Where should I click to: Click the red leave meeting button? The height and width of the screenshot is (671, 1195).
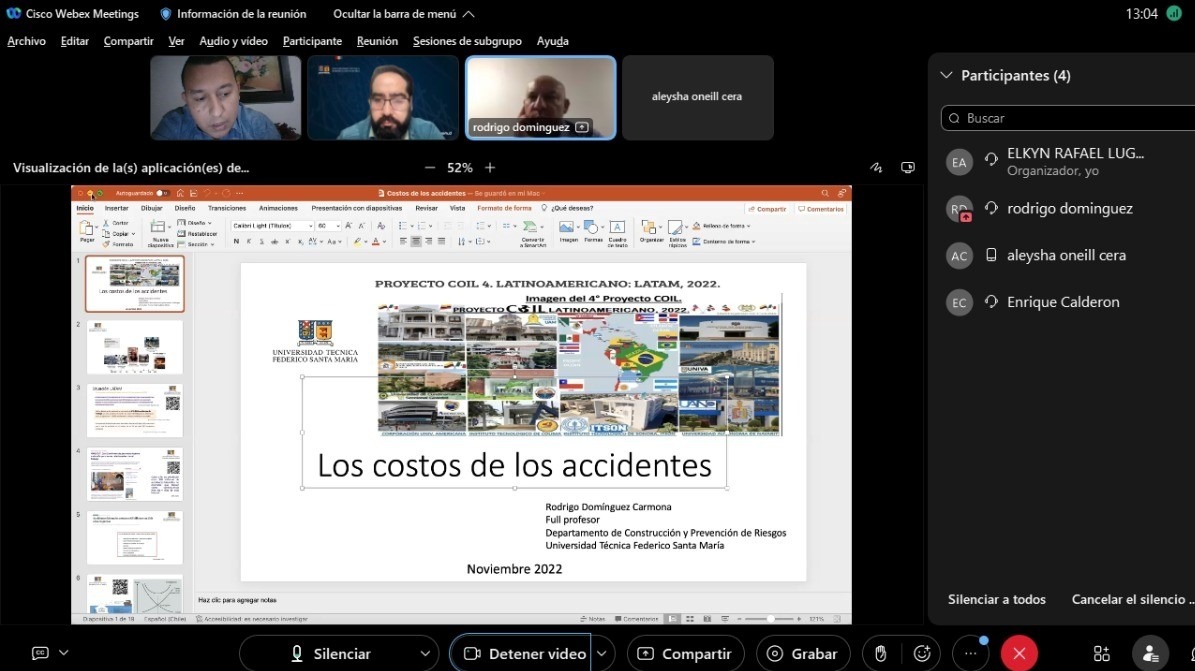tap(1019, 653)
